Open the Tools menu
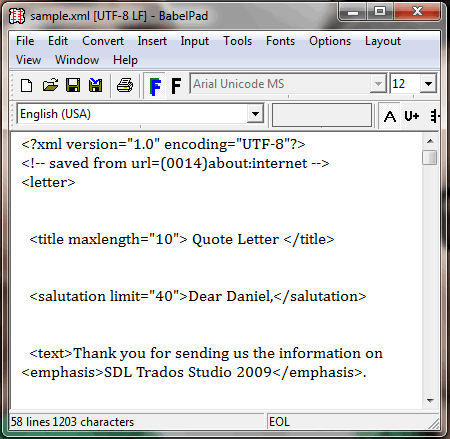This screenshot has width=450, height=439. [237, 41]
